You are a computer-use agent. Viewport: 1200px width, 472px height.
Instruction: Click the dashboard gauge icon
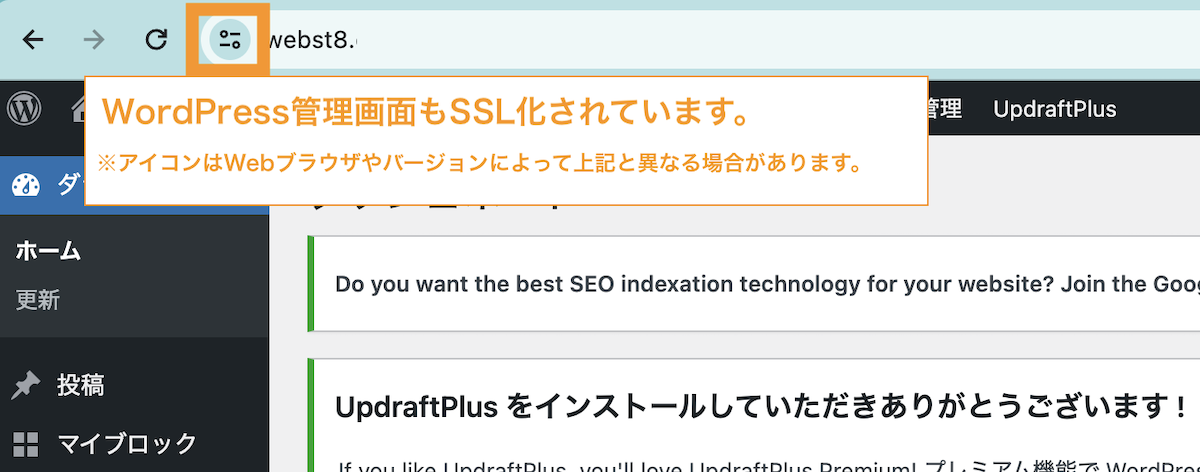tap(26, 186)
